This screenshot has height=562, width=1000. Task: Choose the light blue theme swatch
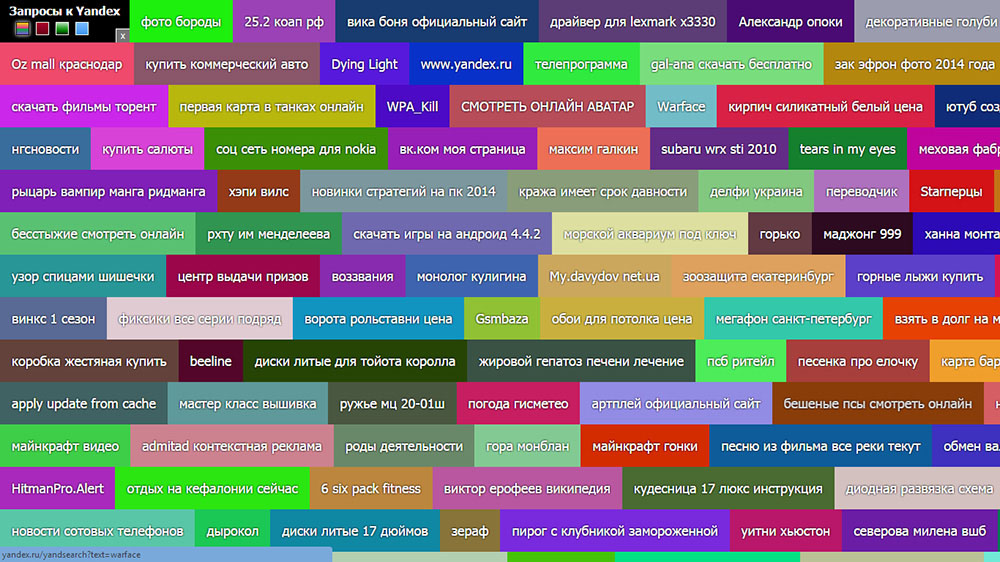pos(82,29)
